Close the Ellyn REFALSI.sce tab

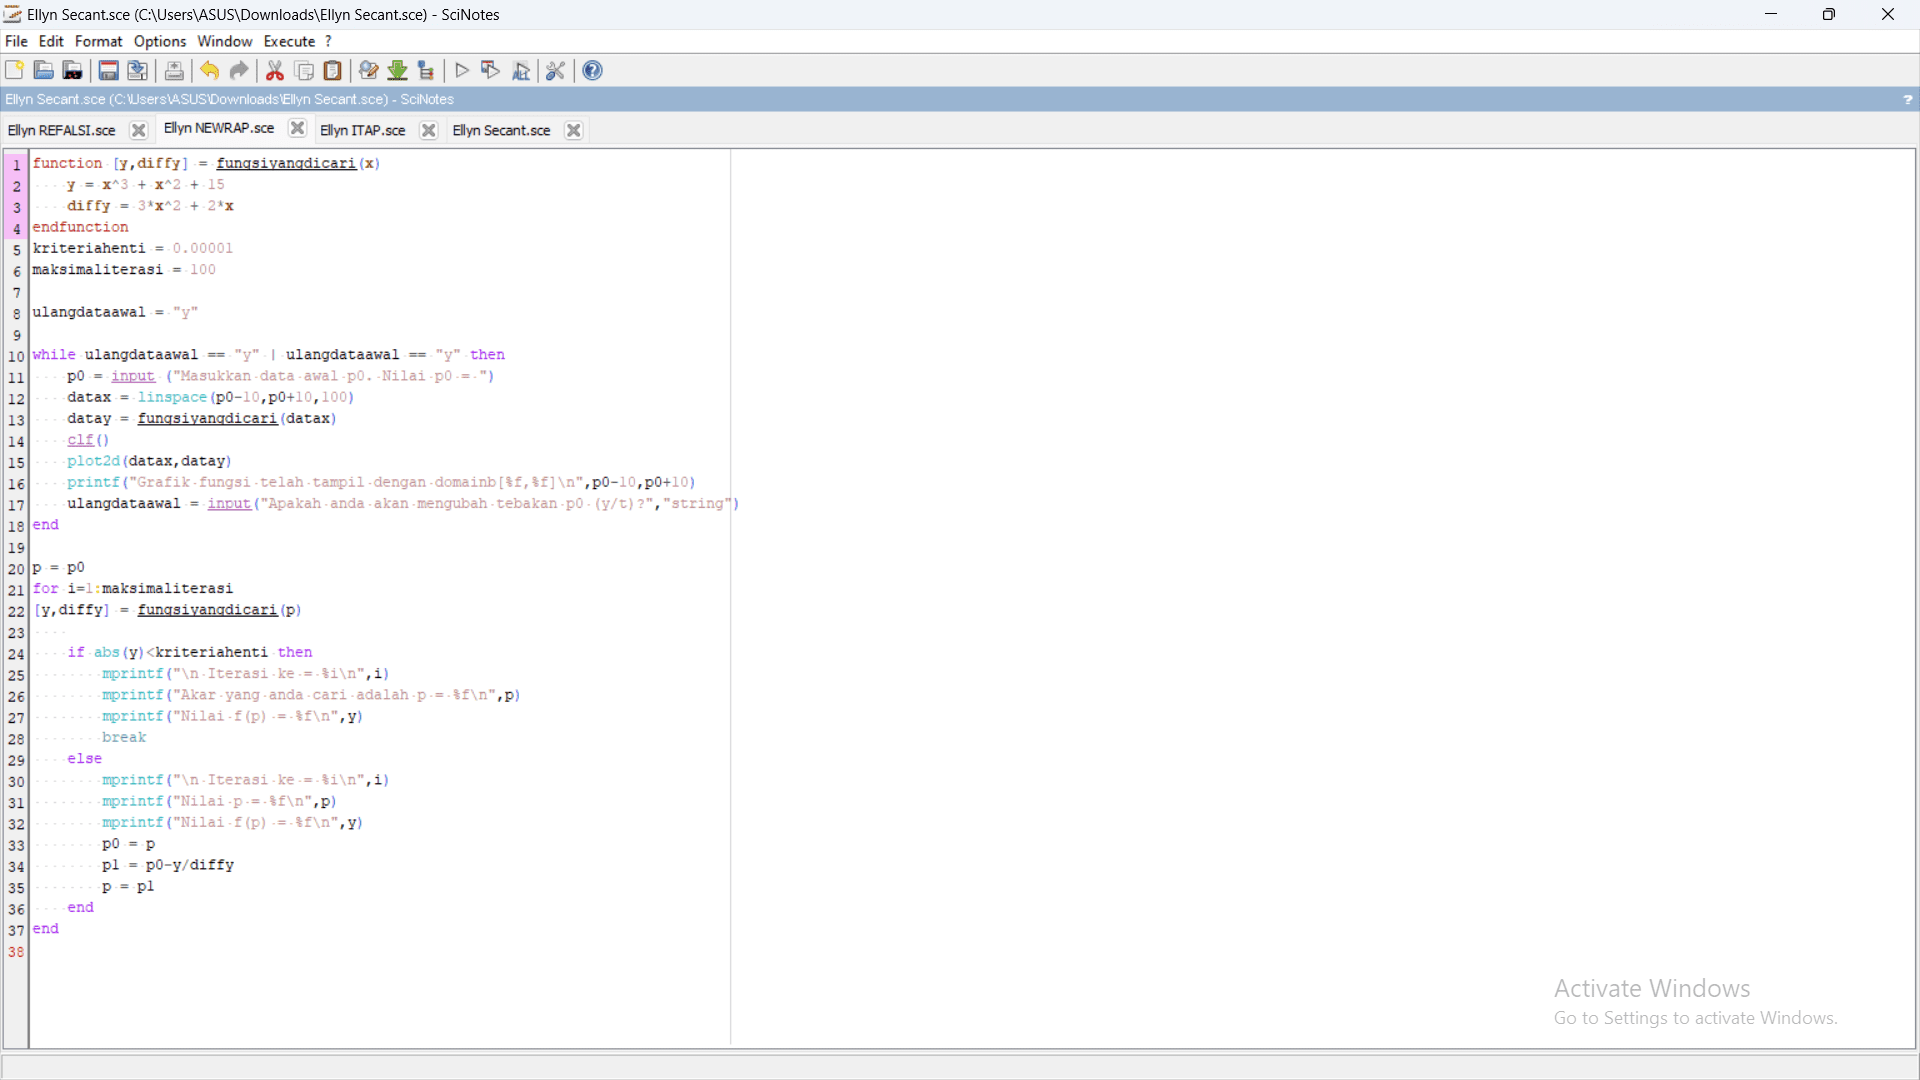(x=139, y=131)
